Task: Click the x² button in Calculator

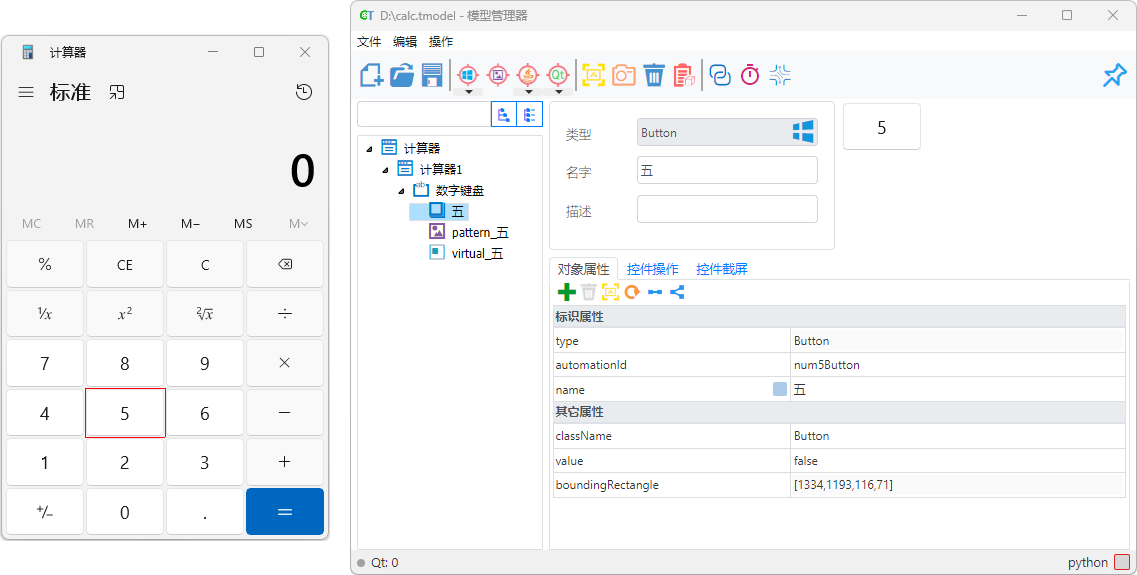Action: click(125, 314)
